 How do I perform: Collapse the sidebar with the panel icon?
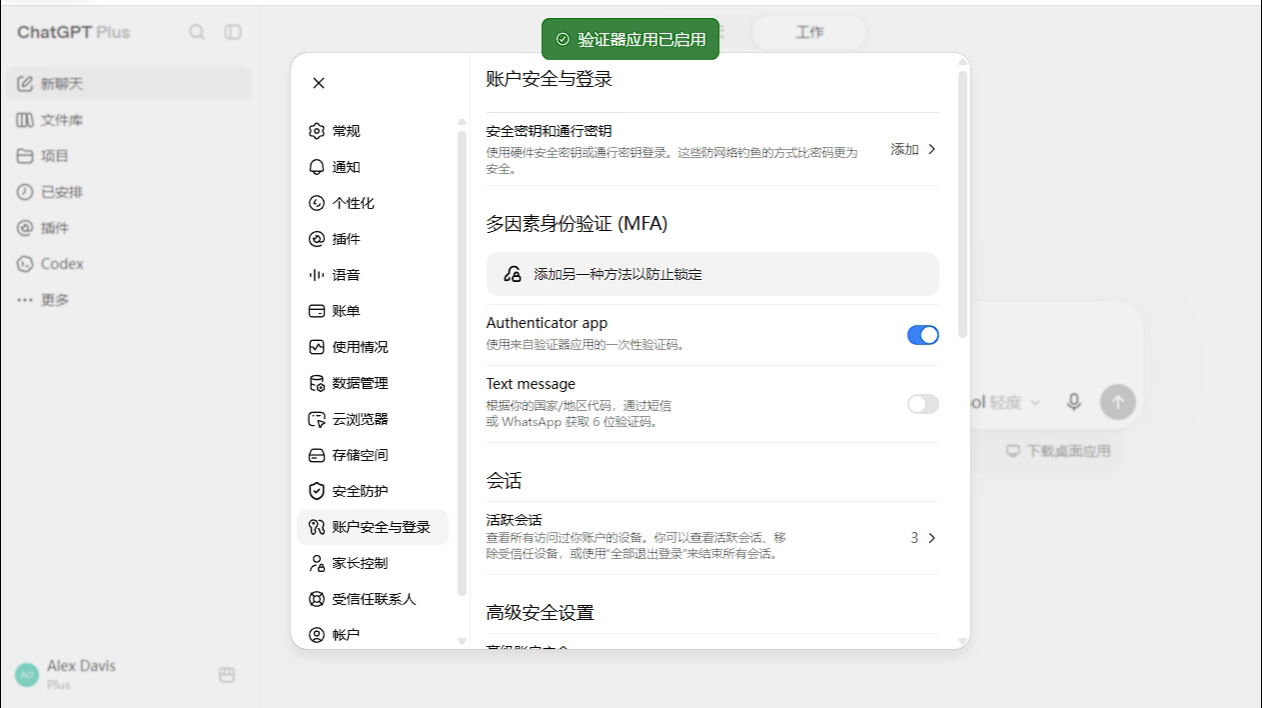point(233,32)
